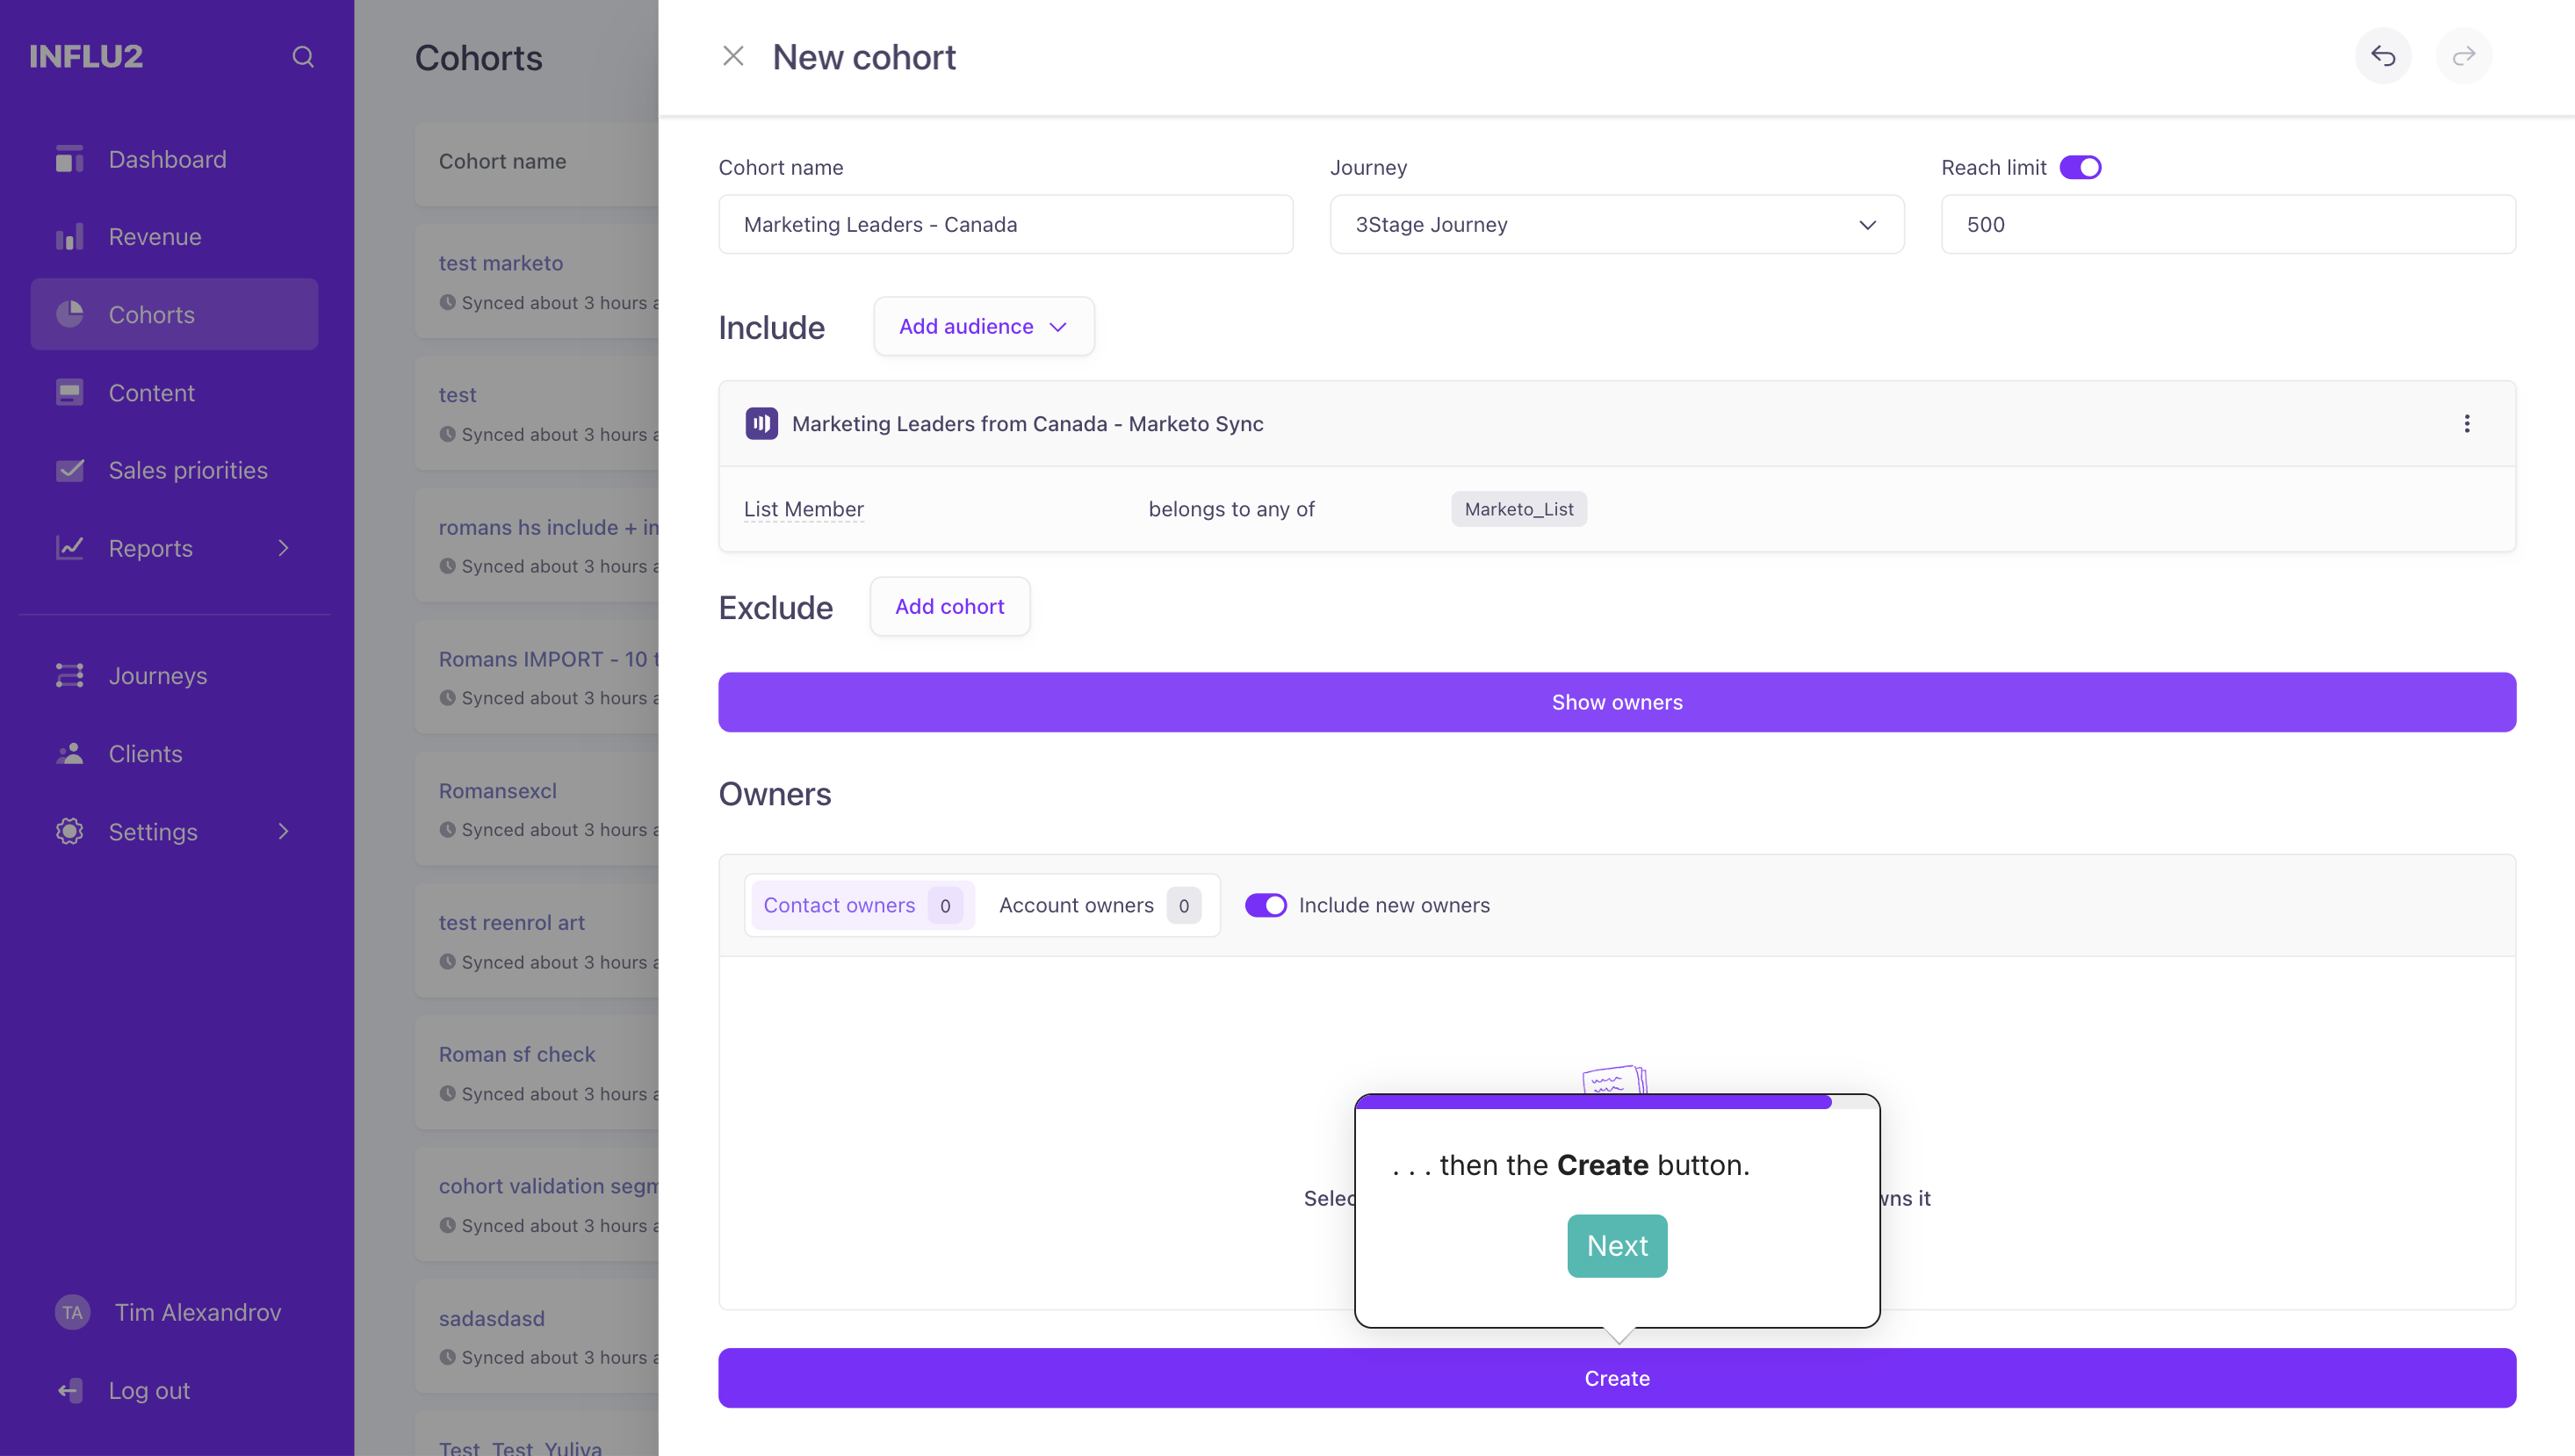Click the Reports chart icon
The width and height of the screenshot is (2575, 1456).
pyautogui.click(x=69, y=547)
